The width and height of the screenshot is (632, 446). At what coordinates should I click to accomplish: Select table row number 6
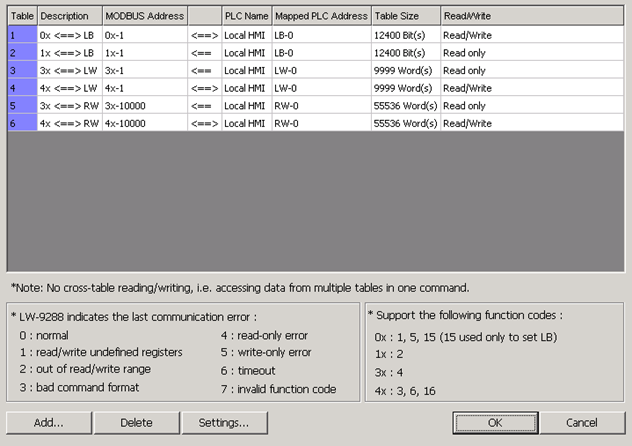[x=23, y=123]
